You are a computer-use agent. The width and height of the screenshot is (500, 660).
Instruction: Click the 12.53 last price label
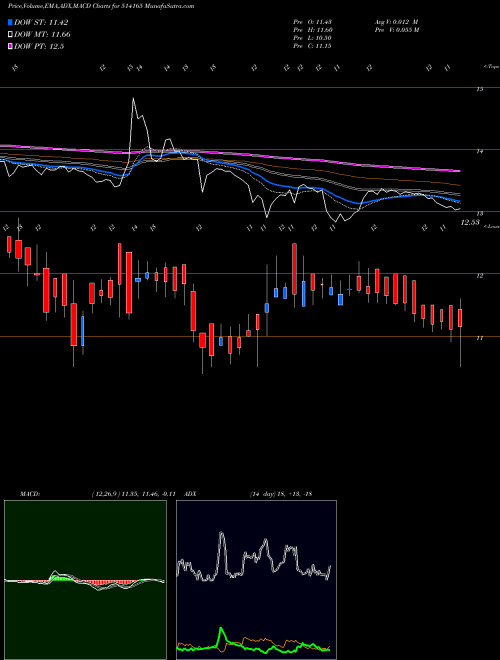pyautogui.click(x=470, y=222)
